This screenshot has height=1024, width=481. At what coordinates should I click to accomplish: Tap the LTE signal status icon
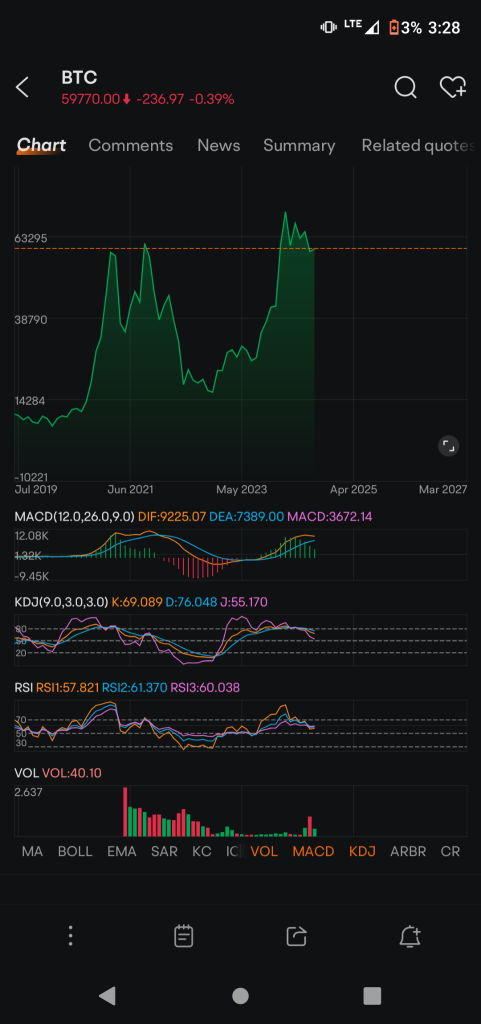[x=362, y=27]
